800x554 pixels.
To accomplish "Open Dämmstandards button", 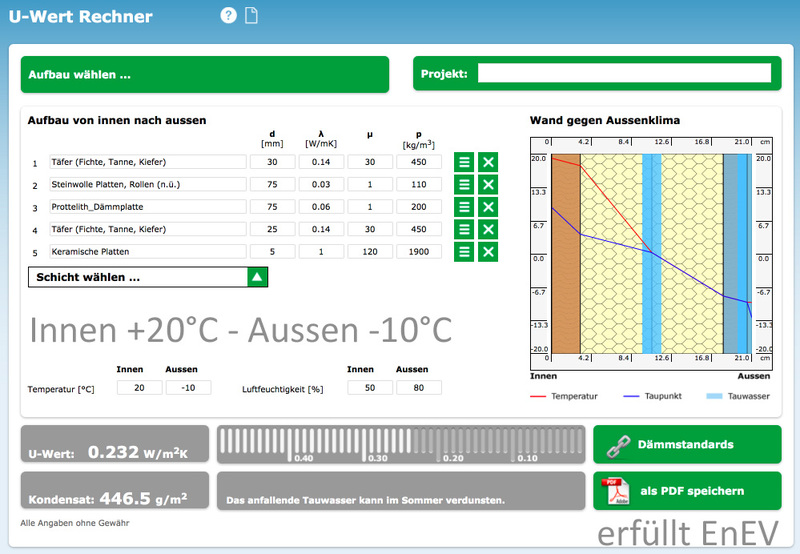I will [x=687, y=444].
